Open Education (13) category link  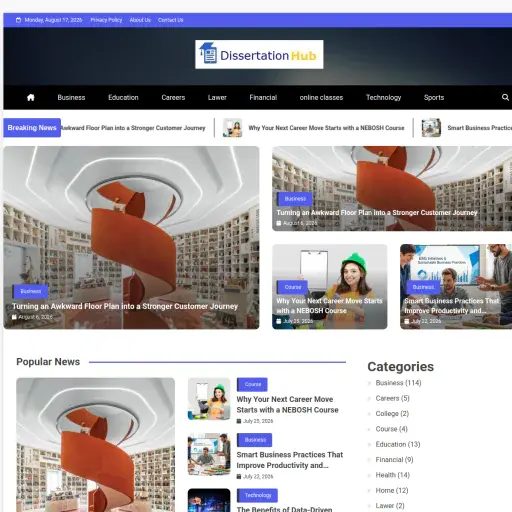(x=398, y=444)
